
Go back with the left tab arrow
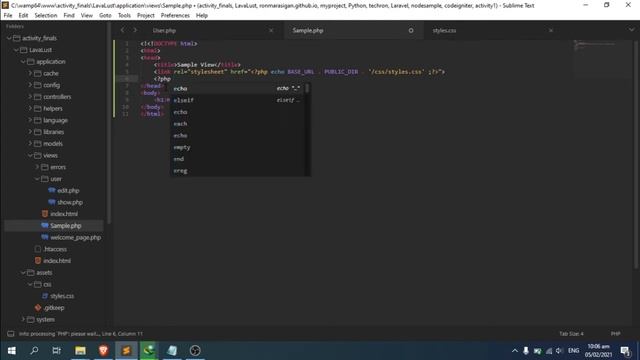coord(122,30)
